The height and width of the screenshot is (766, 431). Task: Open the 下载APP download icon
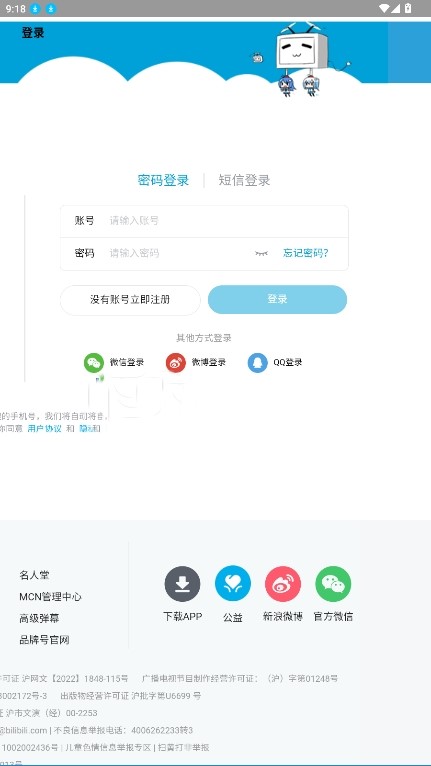pos(182,584)
